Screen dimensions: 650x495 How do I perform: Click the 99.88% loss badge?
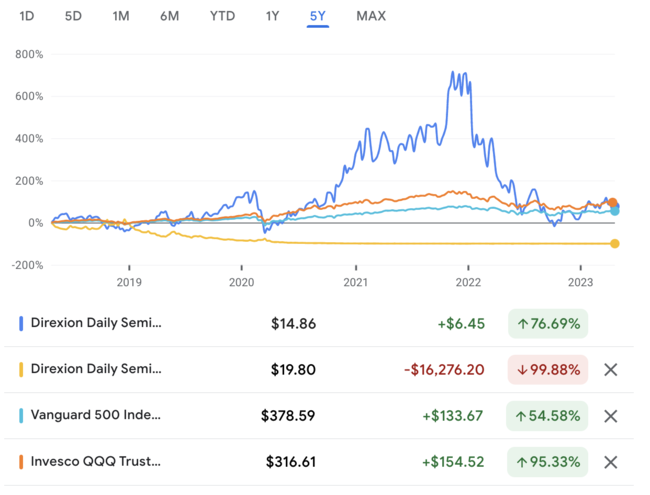coord(548,369)
